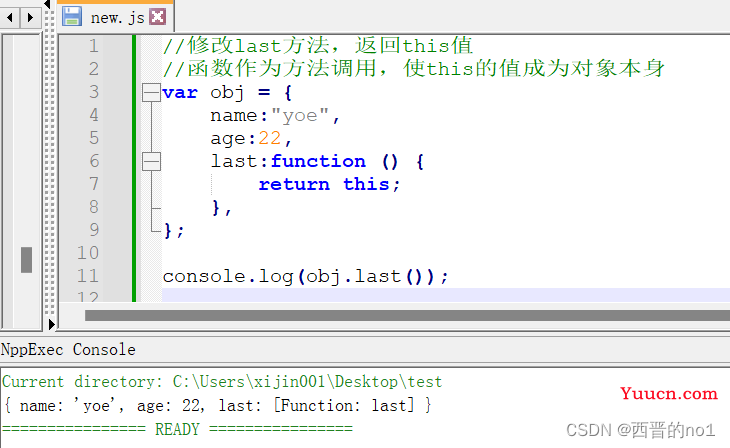
Task: Click the editor horizontal scrollbar
Action: pos(407,315)
